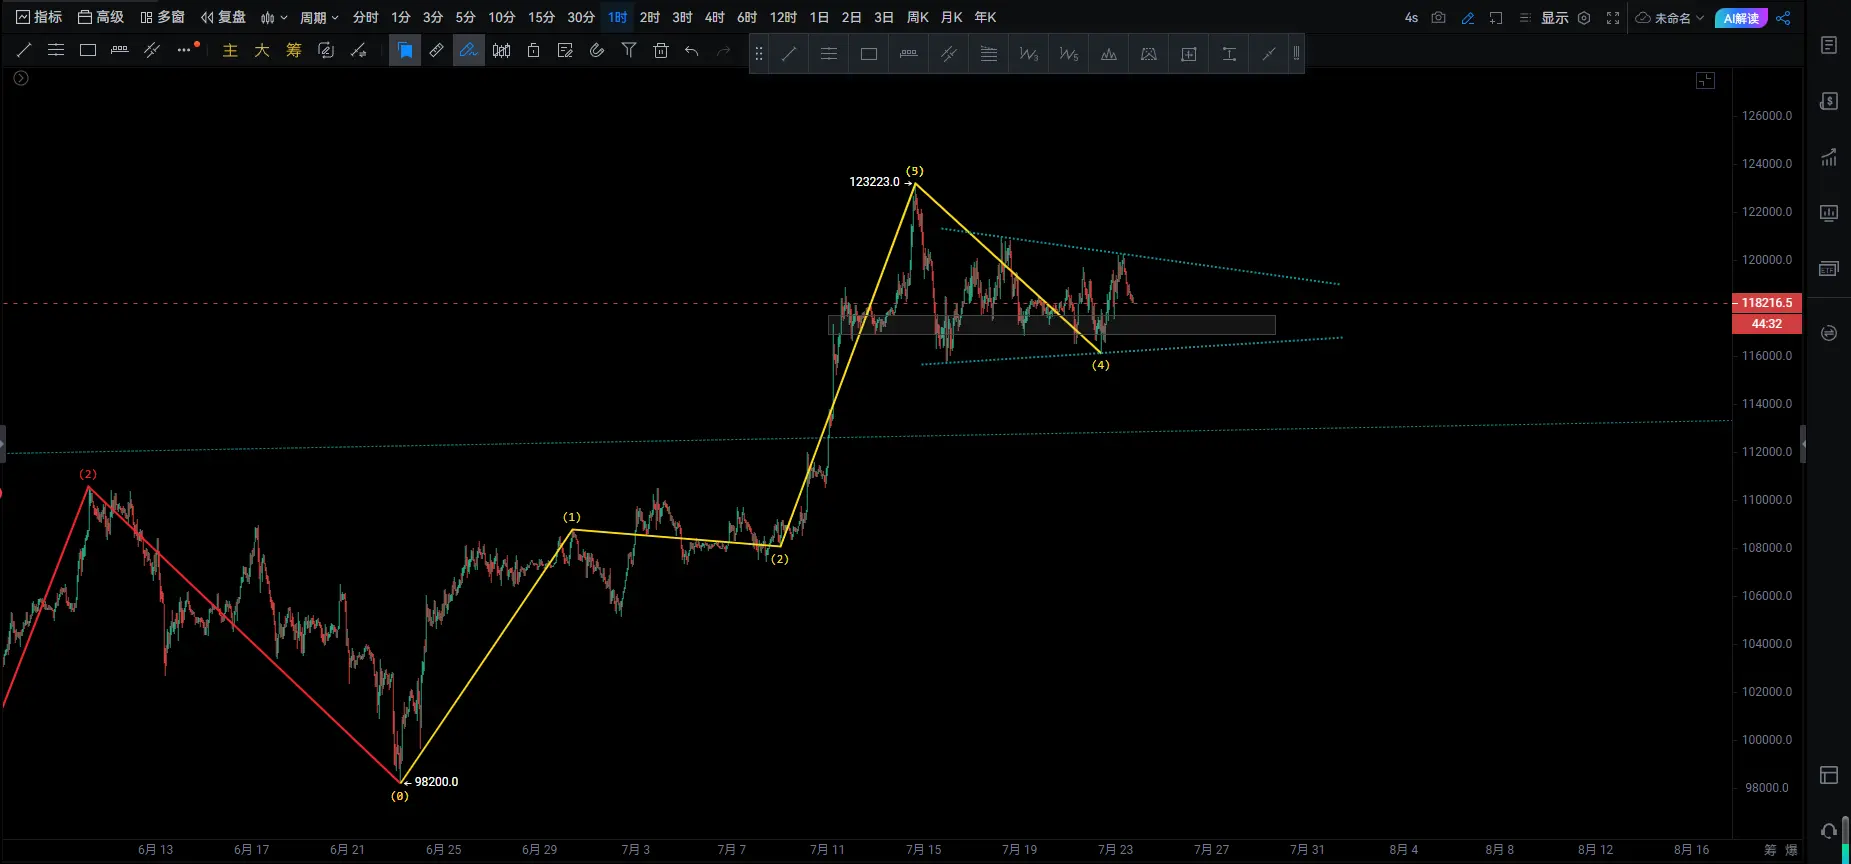Select the rectangle tool in floating toolbar
This screenshot has width=1851, height=864.
pos(869,54)
